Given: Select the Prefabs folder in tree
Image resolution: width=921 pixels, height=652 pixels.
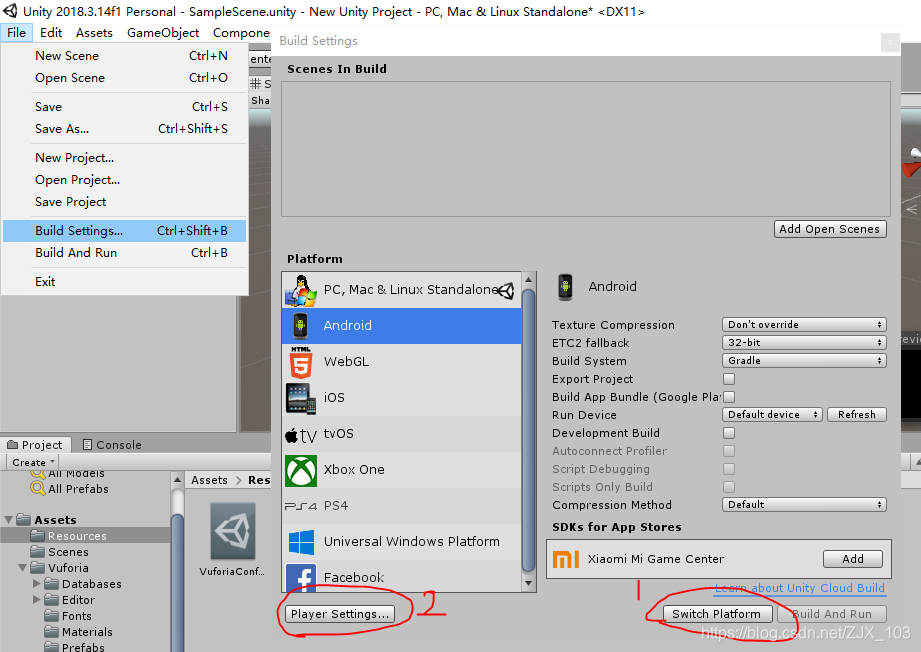Looking at the screenshot, I should pos(83,647).
